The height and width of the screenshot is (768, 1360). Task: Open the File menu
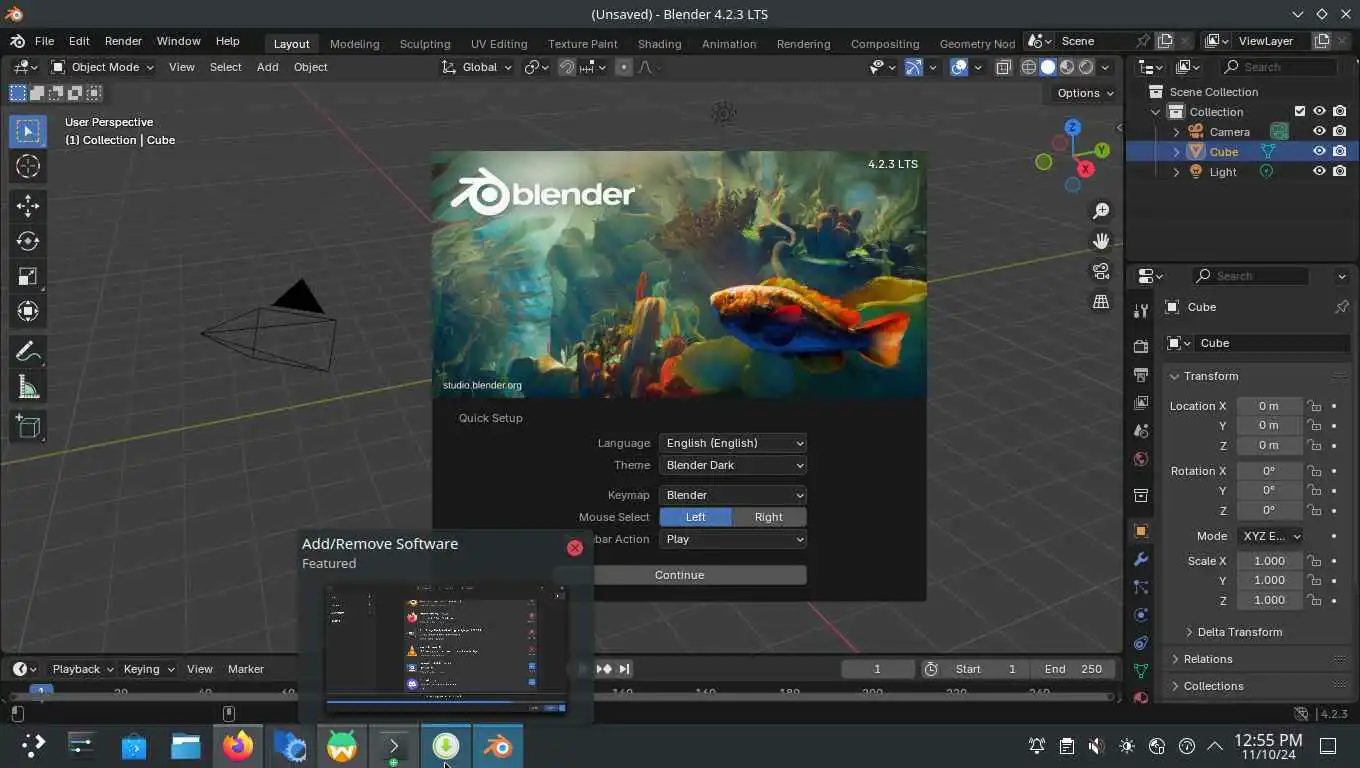(x=45, y=41)
